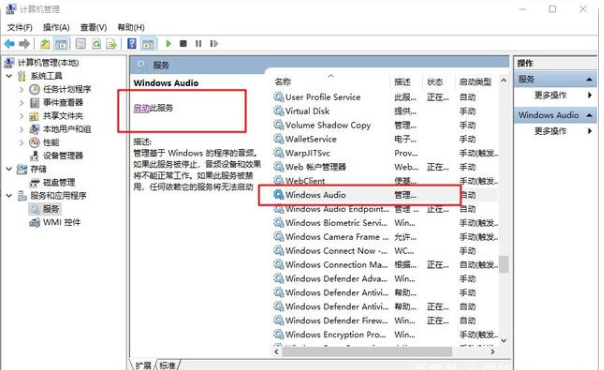Open the 文件(F) menu
Viewport: 604px width, 370px height.
click(x=20, y=27)
